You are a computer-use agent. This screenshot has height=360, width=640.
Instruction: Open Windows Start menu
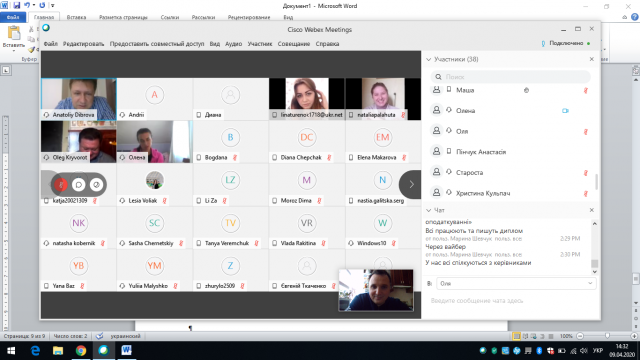tap(11, 351)
